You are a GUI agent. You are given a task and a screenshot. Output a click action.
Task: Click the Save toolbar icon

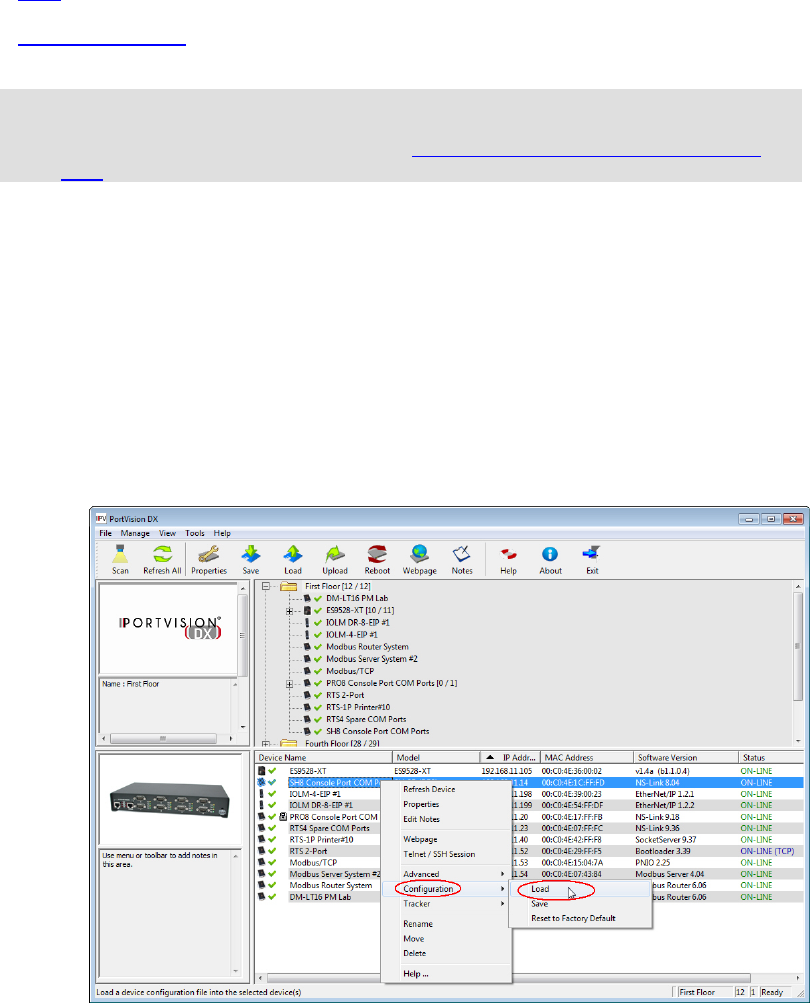pos(251,559)
